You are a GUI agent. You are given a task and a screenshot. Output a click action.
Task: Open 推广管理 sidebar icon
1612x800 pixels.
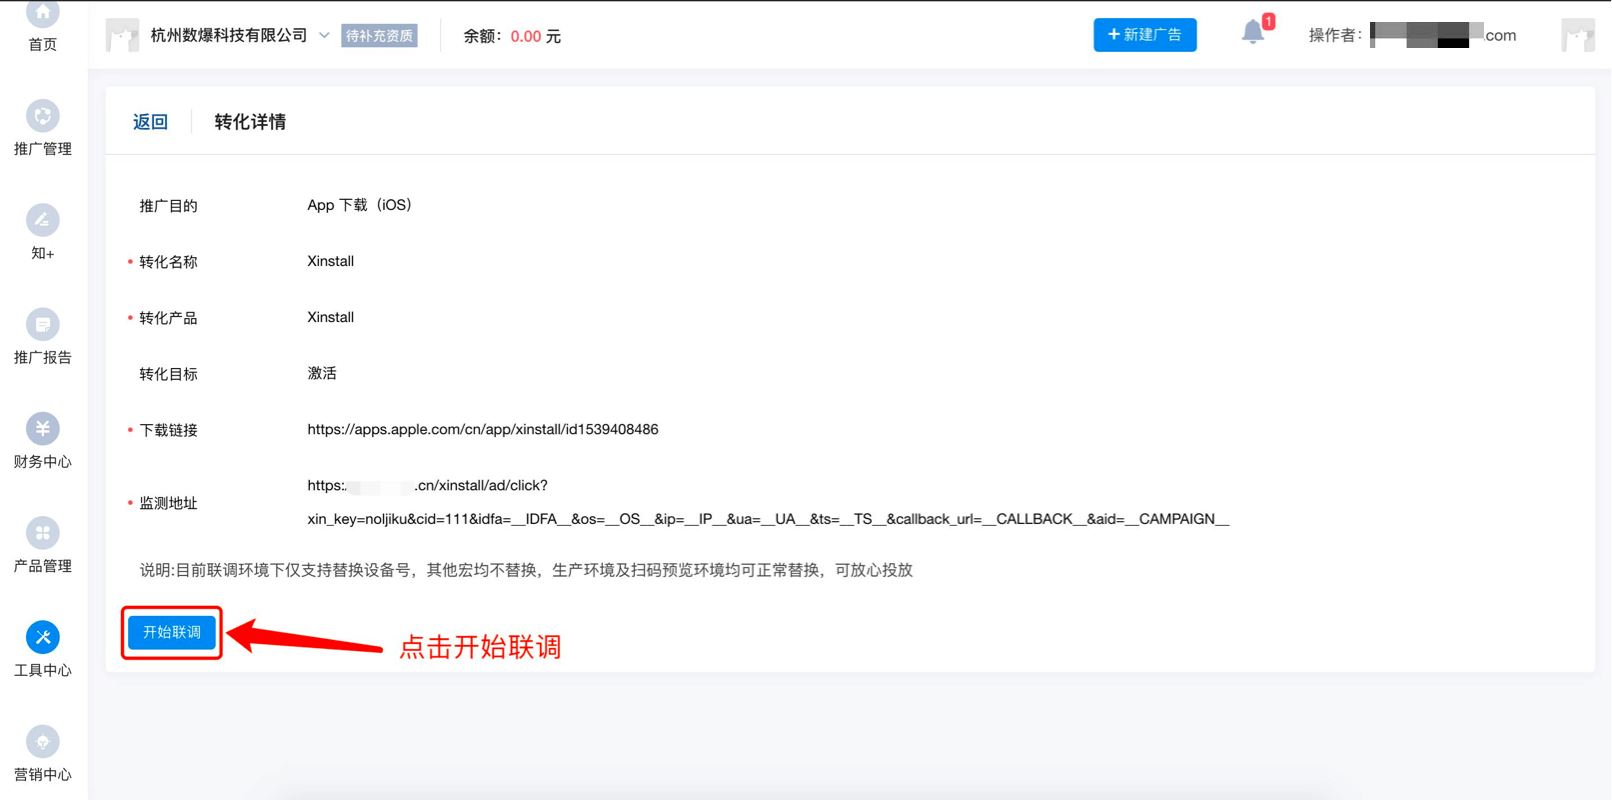coord(42,116)
